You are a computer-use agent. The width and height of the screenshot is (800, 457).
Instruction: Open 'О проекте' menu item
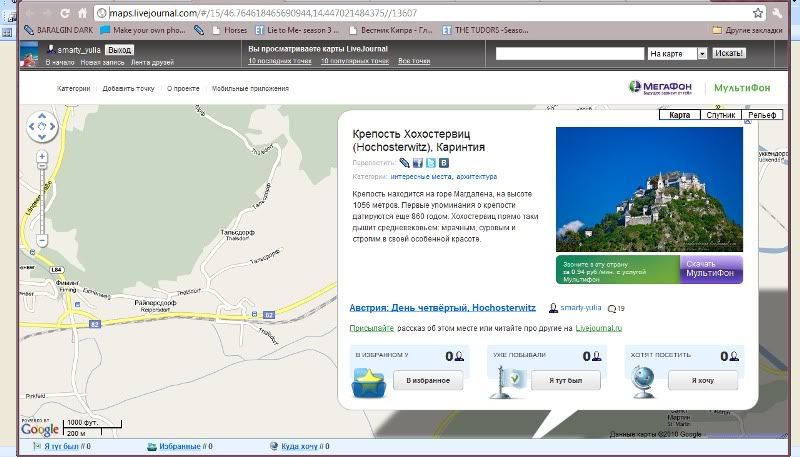183,88
